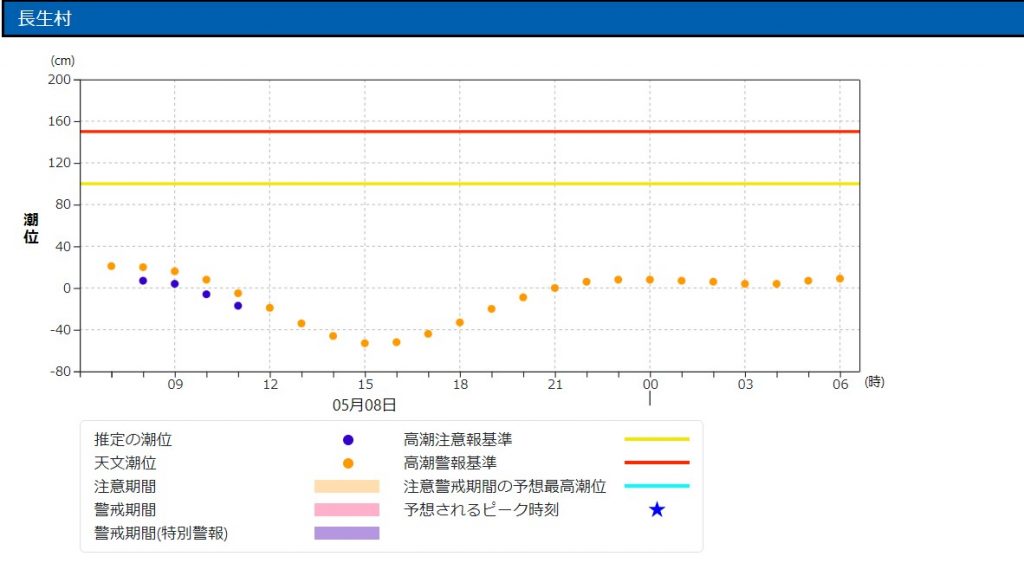Click the (時) x-axis unit label
1024x576 pixels.
[874, 382]
